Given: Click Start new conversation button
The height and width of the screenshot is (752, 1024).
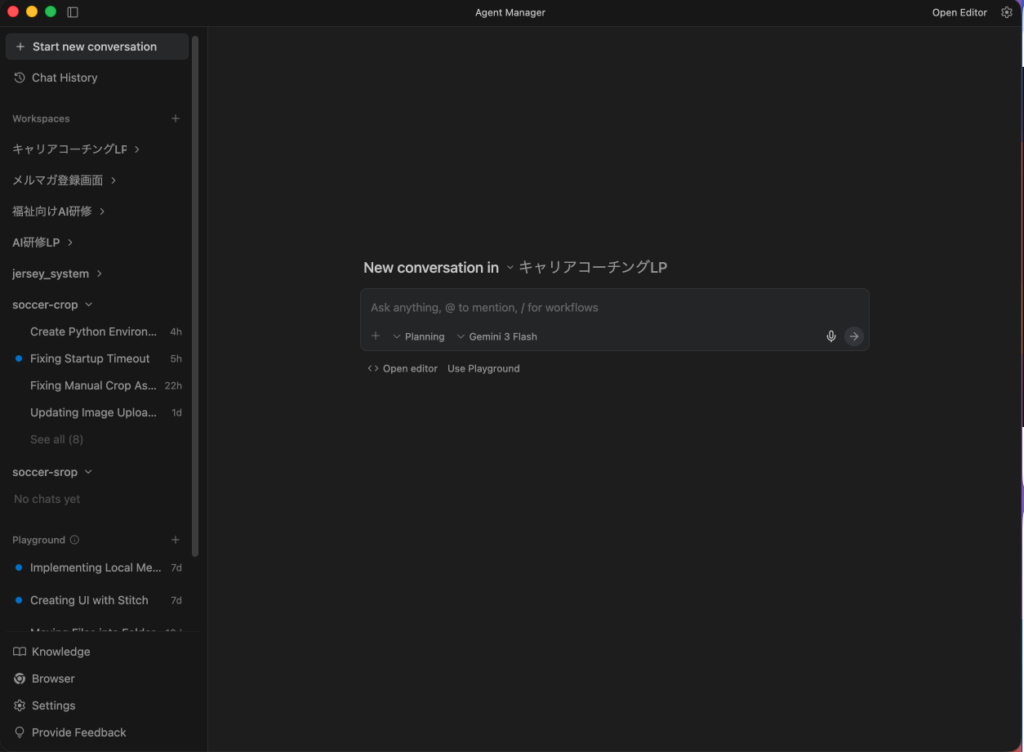Looking at the screenshot, I should pos(96,46).
